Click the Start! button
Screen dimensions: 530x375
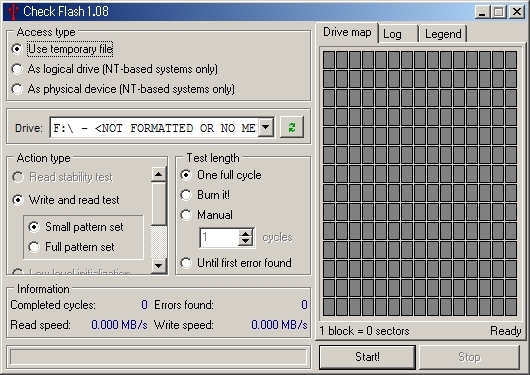(x=367, y=357)
